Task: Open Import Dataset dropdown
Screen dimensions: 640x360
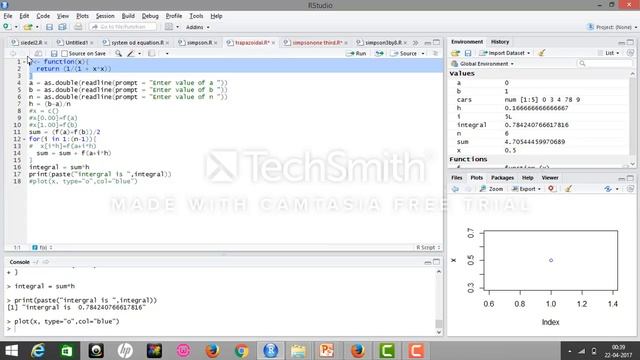Action: pyautogui.click(x=505, y=53)
